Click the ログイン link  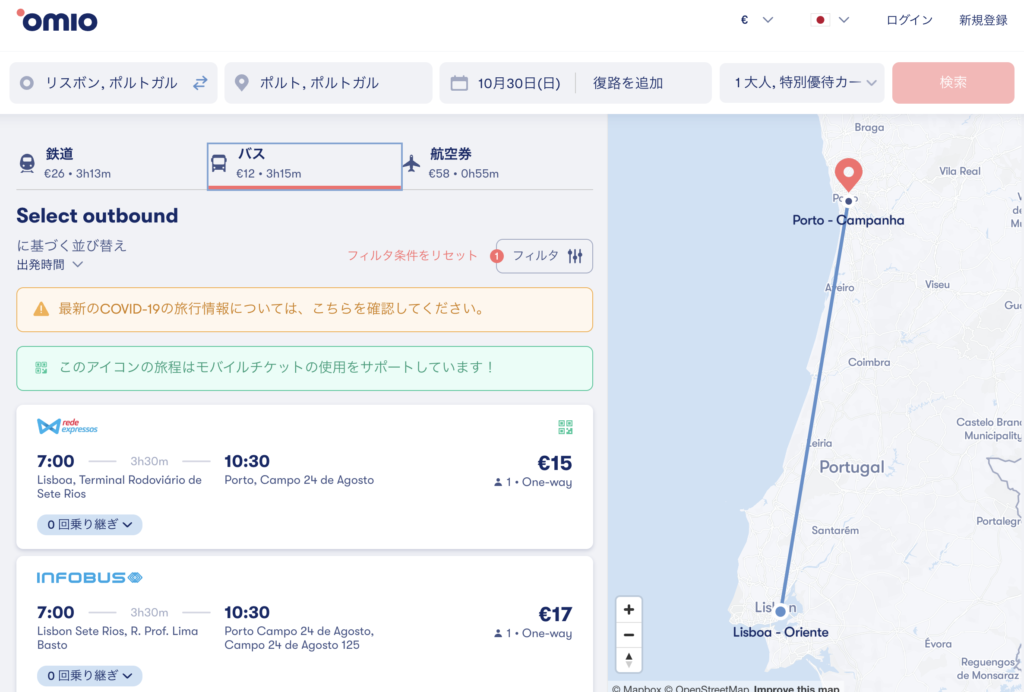[909, 20]
